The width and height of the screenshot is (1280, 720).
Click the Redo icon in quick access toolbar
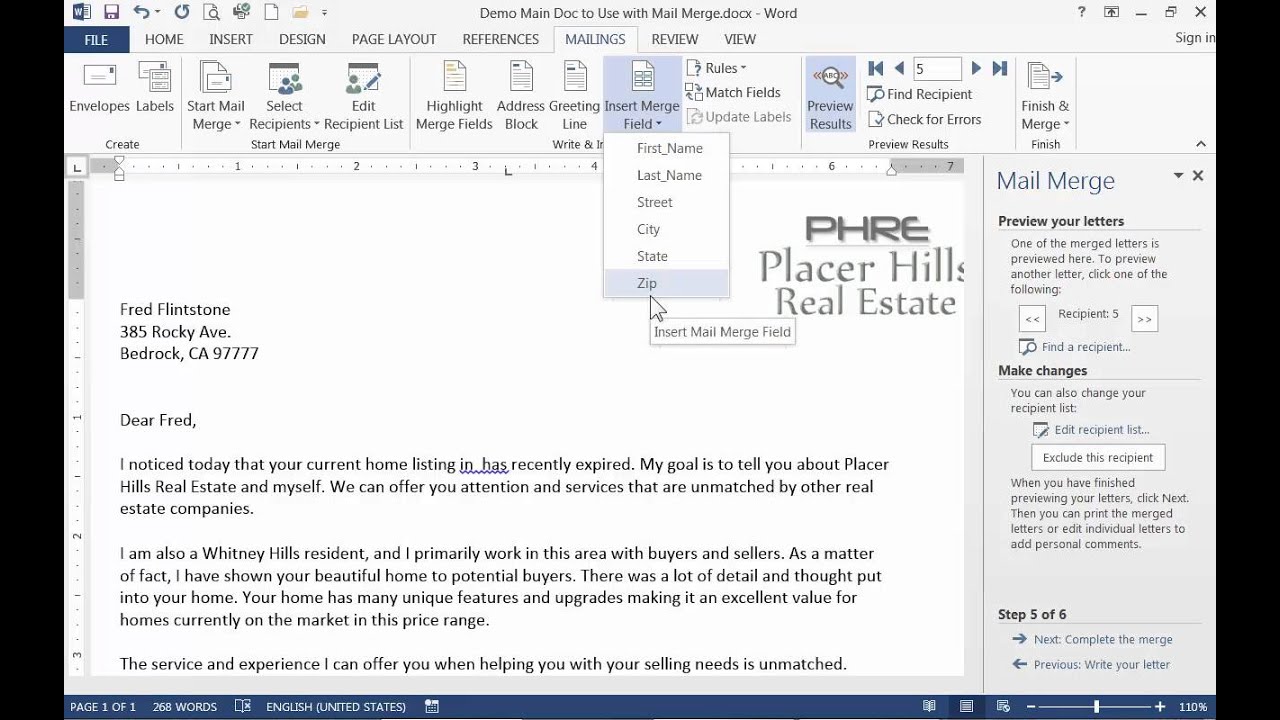coord(181,13)
